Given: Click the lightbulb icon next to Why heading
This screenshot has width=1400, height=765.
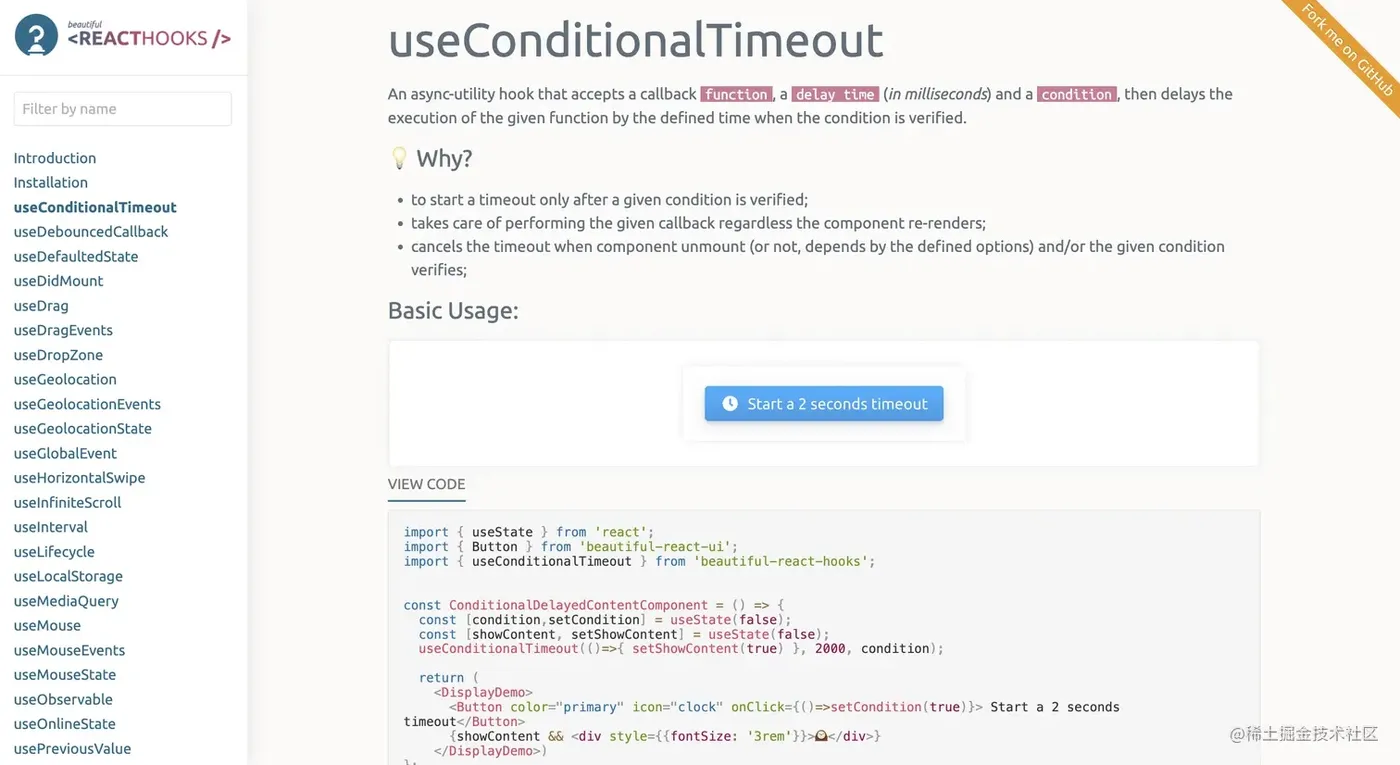Looking at the screenshot, I should pyautogui.click(x=399, y=157).
